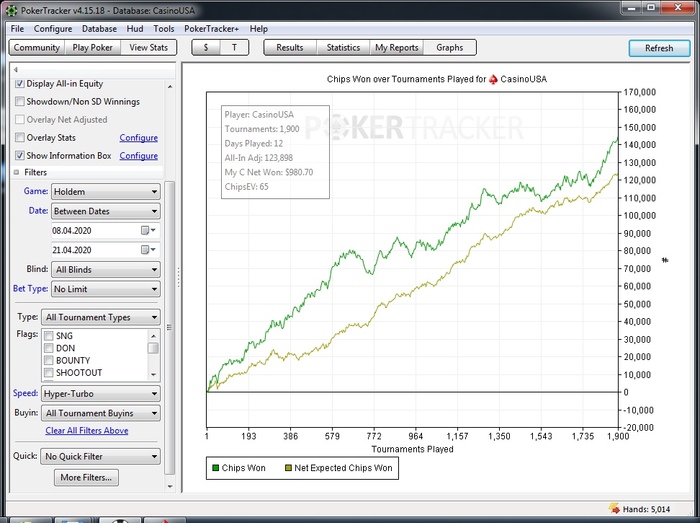Switch to the Results tab
The image size is (700, 523).
[x=290, y=47]
